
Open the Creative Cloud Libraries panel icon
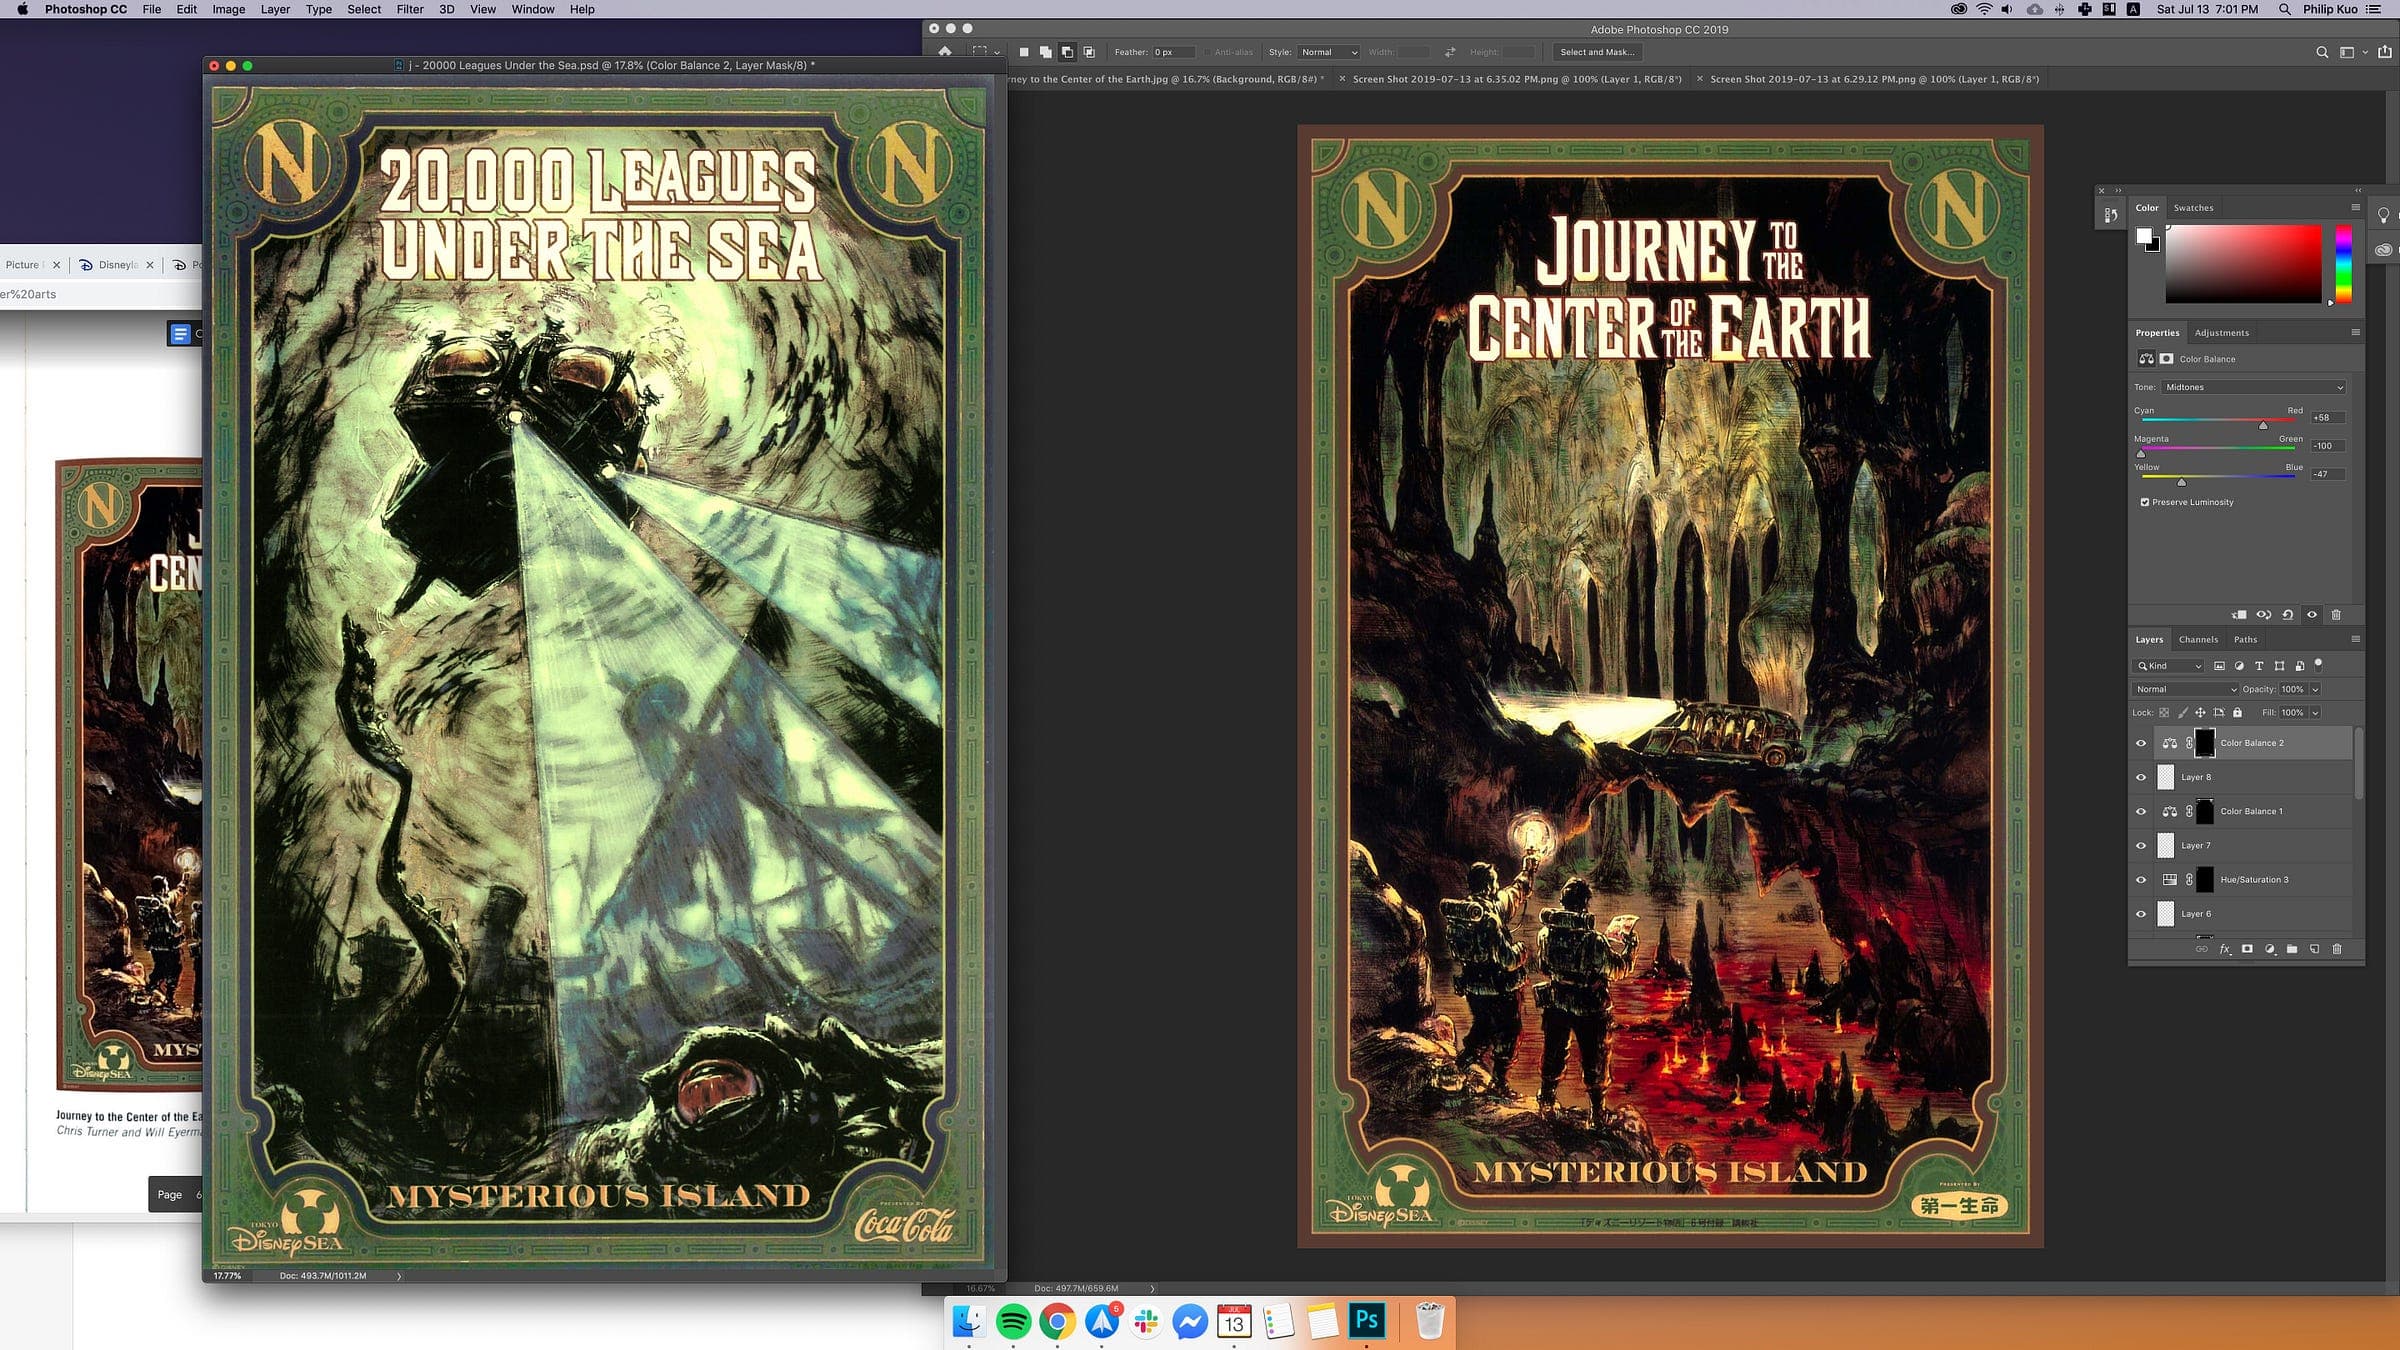2384,250
